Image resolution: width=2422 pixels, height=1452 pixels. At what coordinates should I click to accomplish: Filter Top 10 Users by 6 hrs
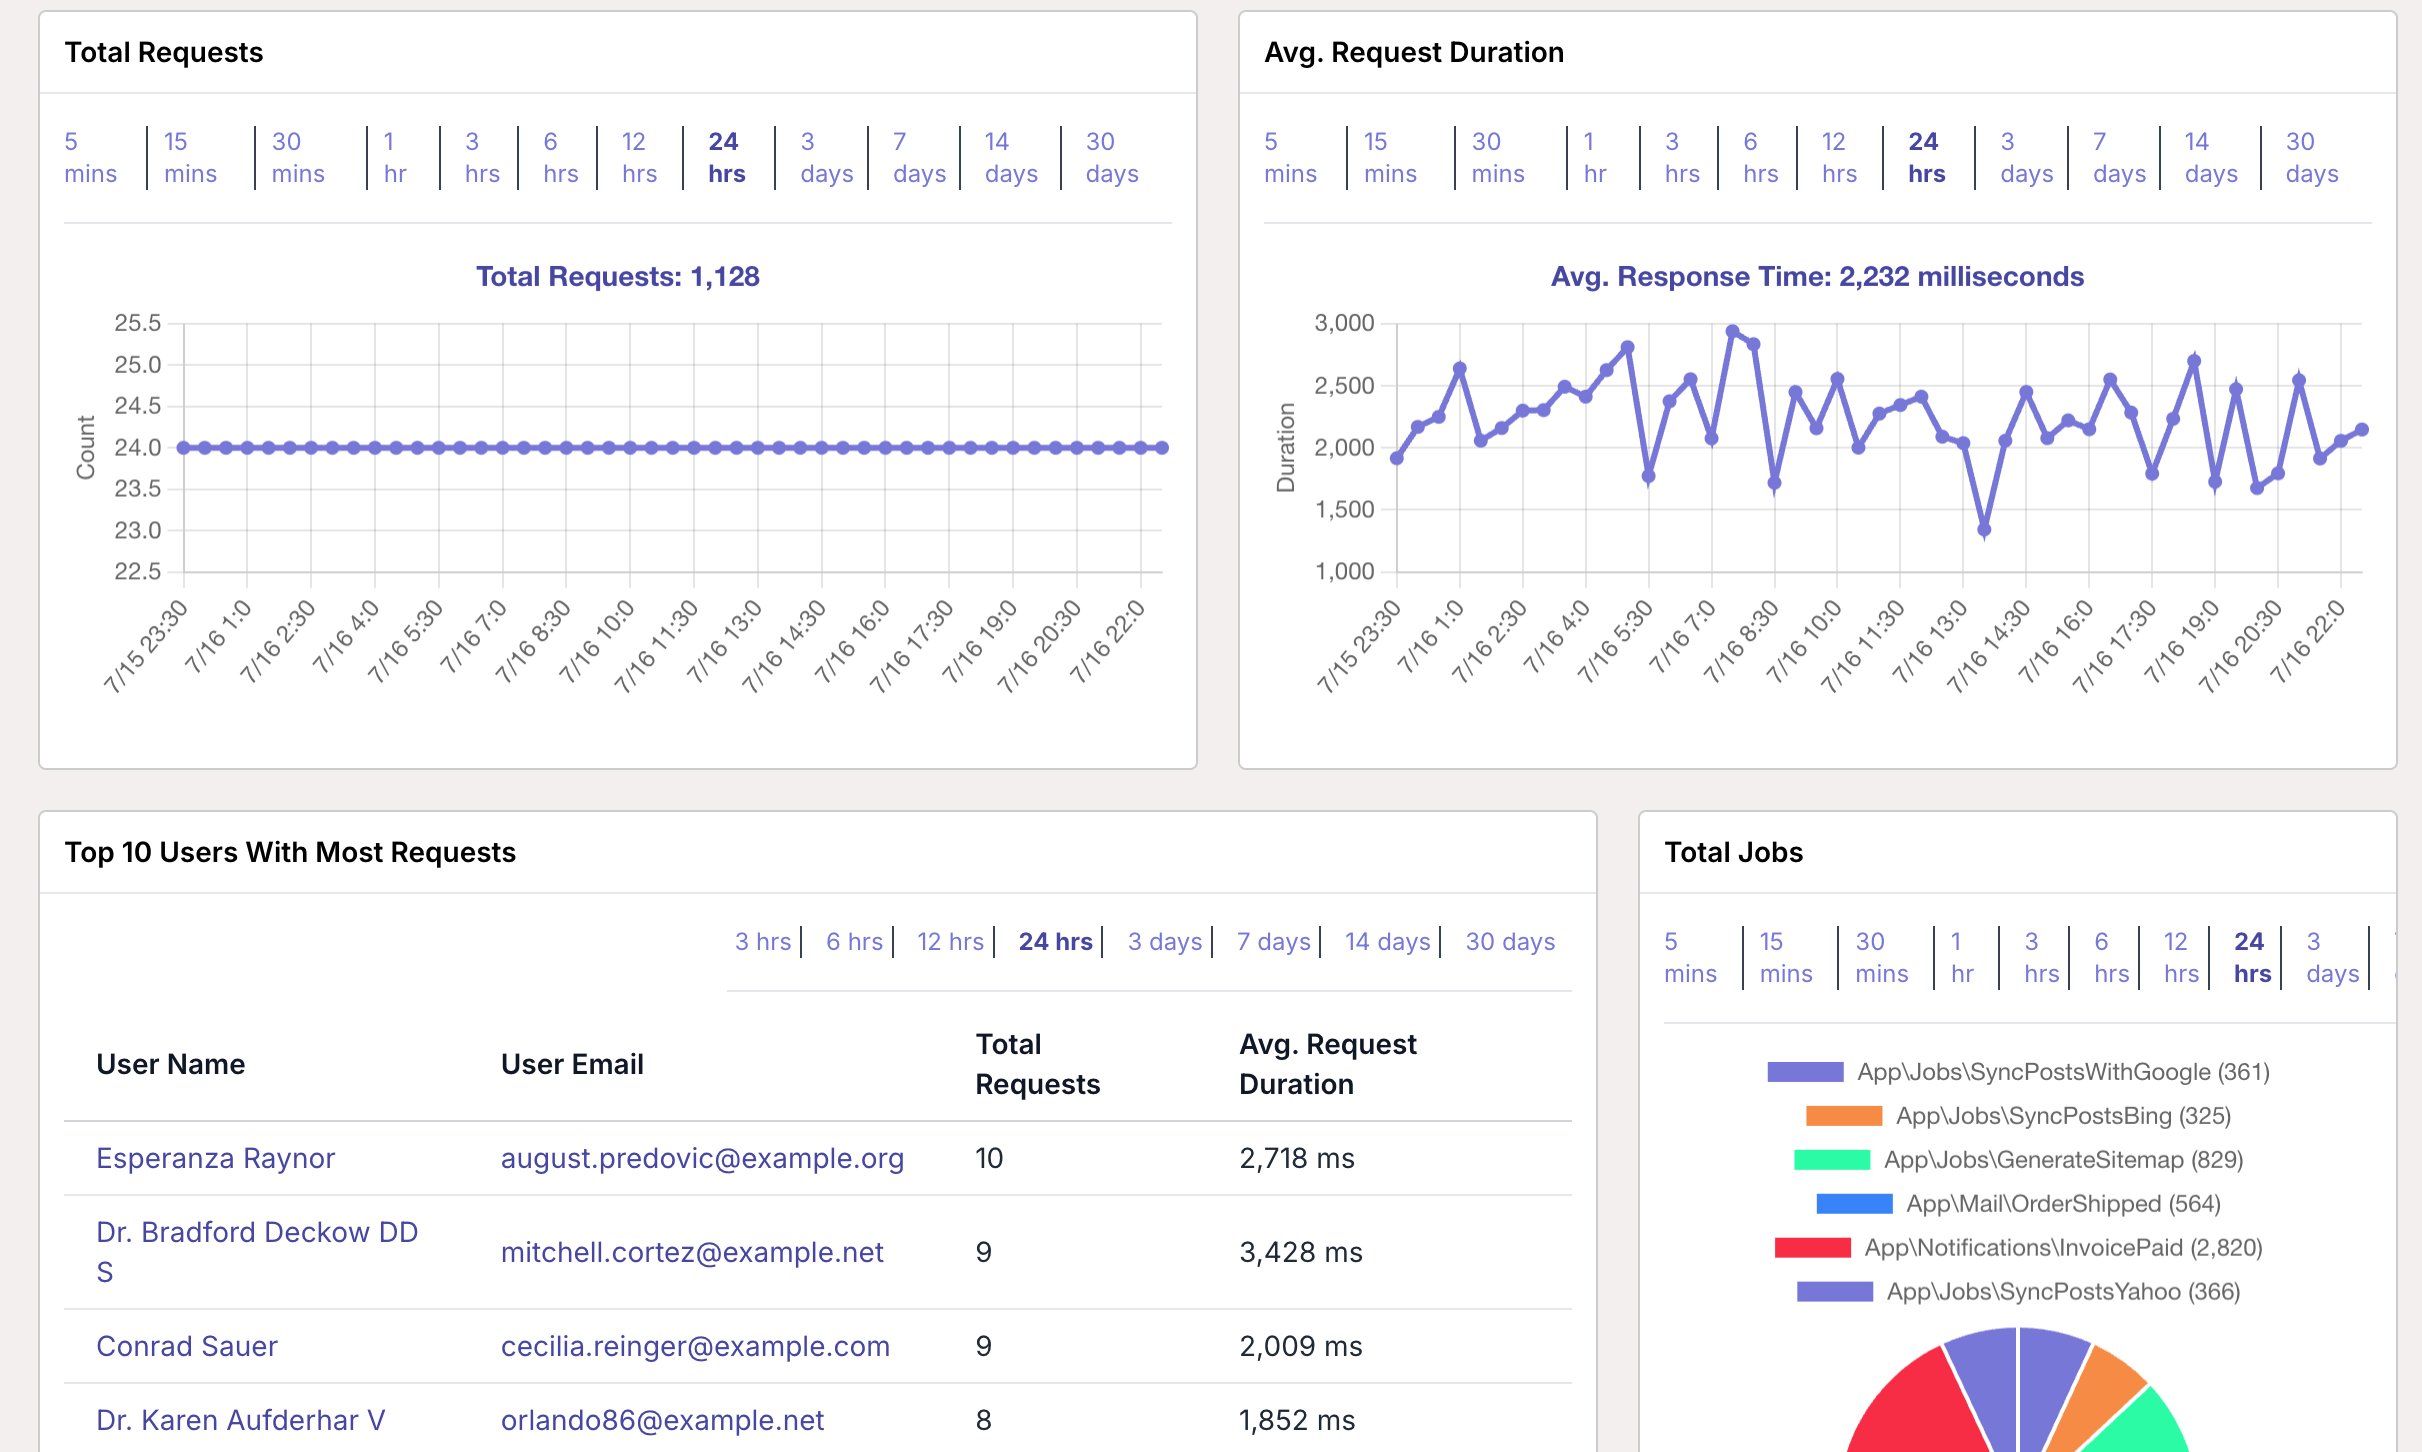point(855,942)
